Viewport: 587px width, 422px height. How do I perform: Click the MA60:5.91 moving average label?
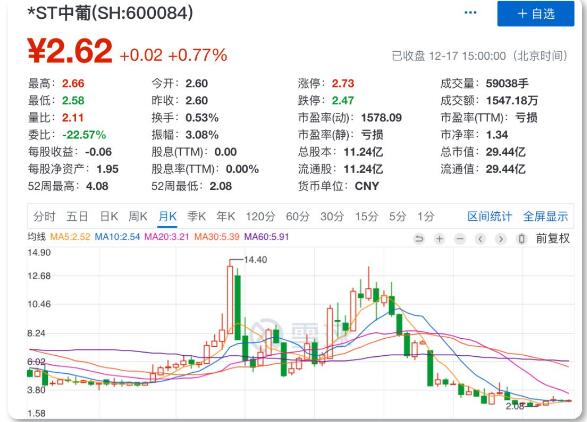pos(267,237)
